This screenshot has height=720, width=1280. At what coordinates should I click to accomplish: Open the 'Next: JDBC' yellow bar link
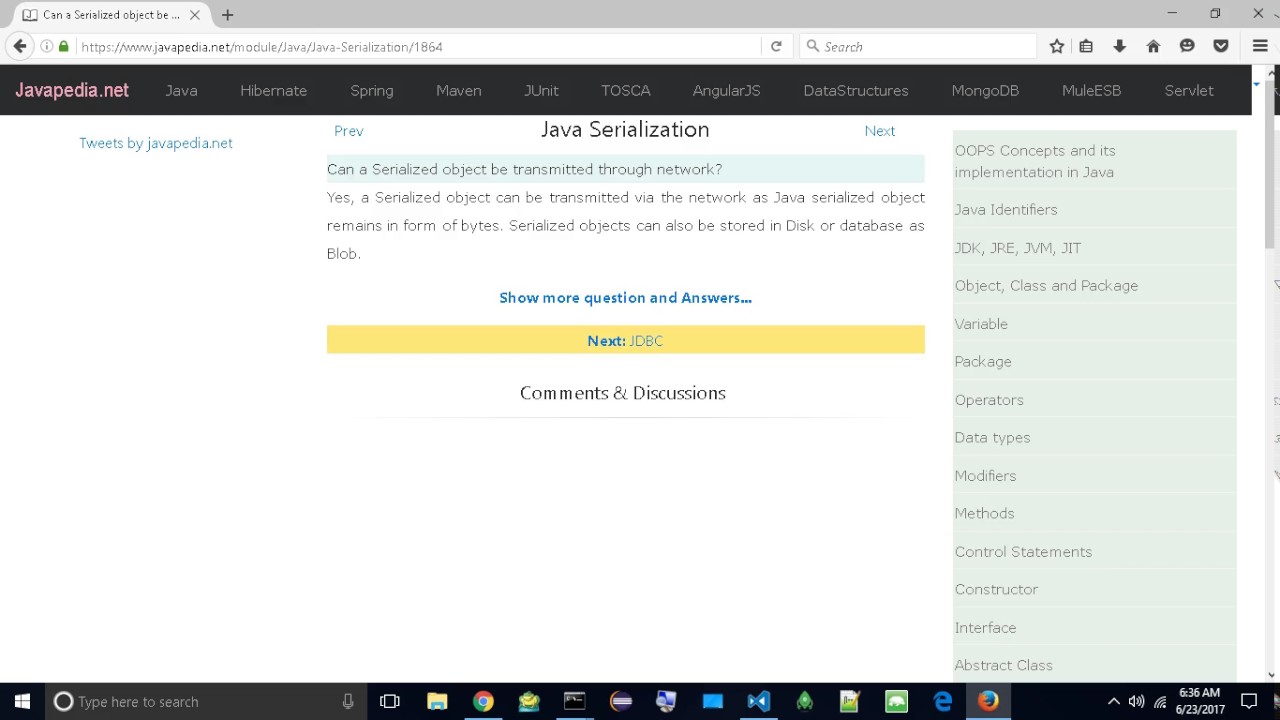coord(625,341)
